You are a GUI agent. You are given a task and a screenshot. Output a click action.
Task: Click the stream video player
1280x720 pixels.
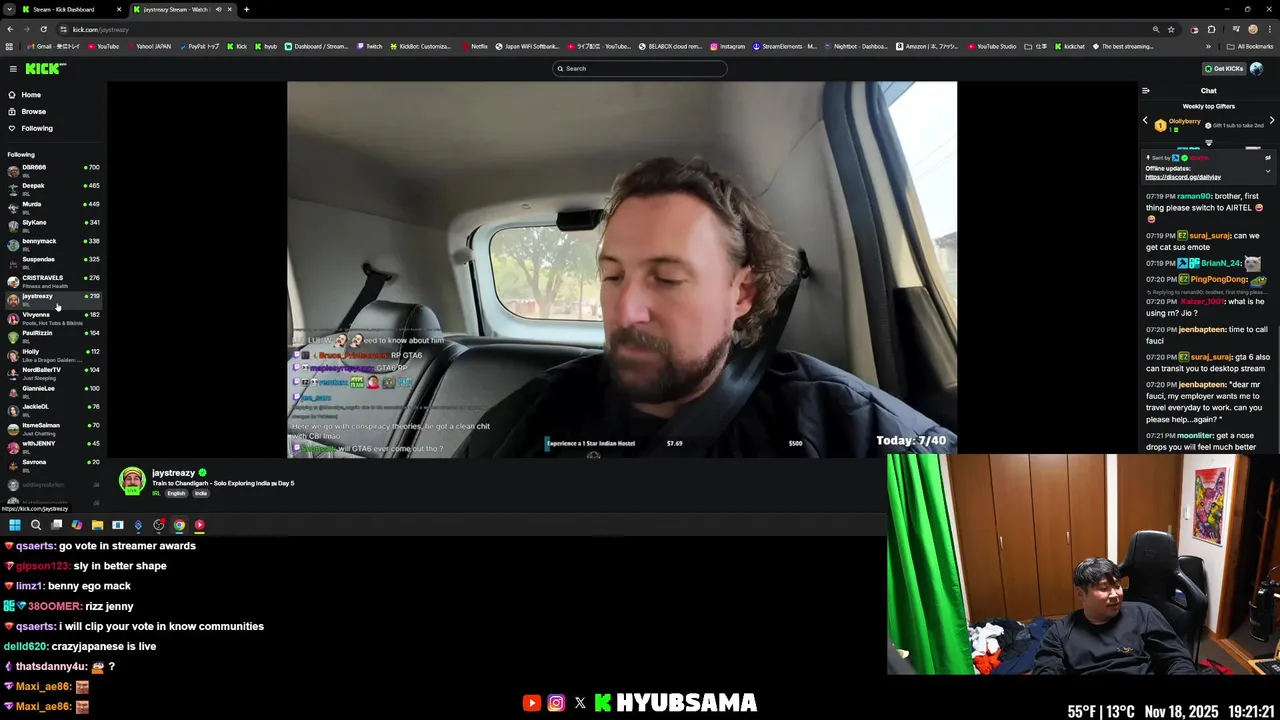point(622,269)
